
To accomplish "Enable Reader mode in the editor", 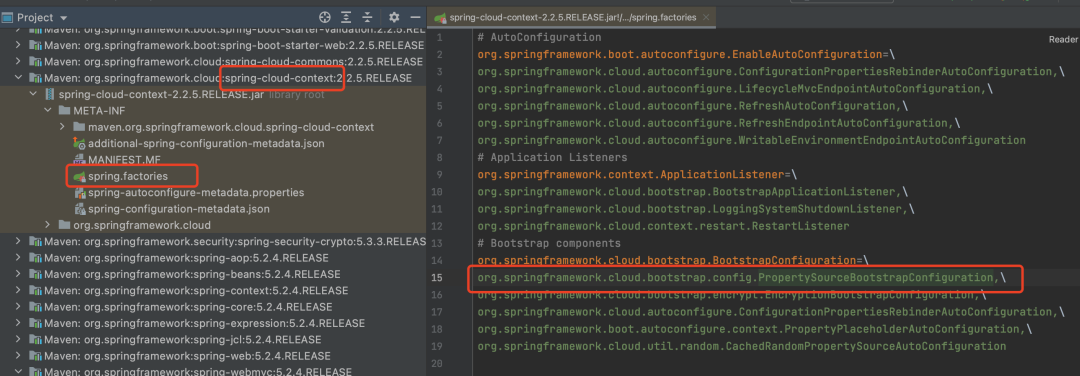I will [x=1063, y=40].
